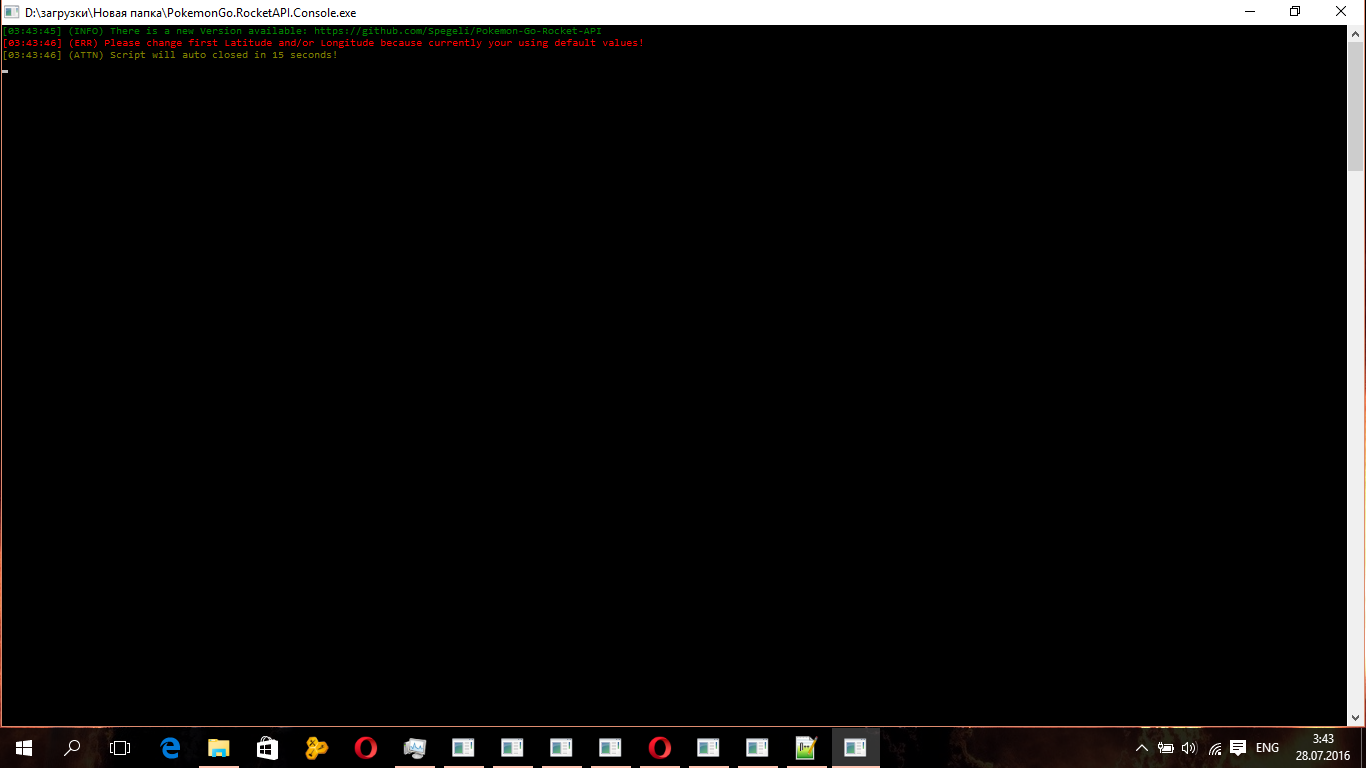The height and width of the screenshot is (768, 1366).
Task: Open the monitor chart taskbar app
Action: click(x=414, y=747)
